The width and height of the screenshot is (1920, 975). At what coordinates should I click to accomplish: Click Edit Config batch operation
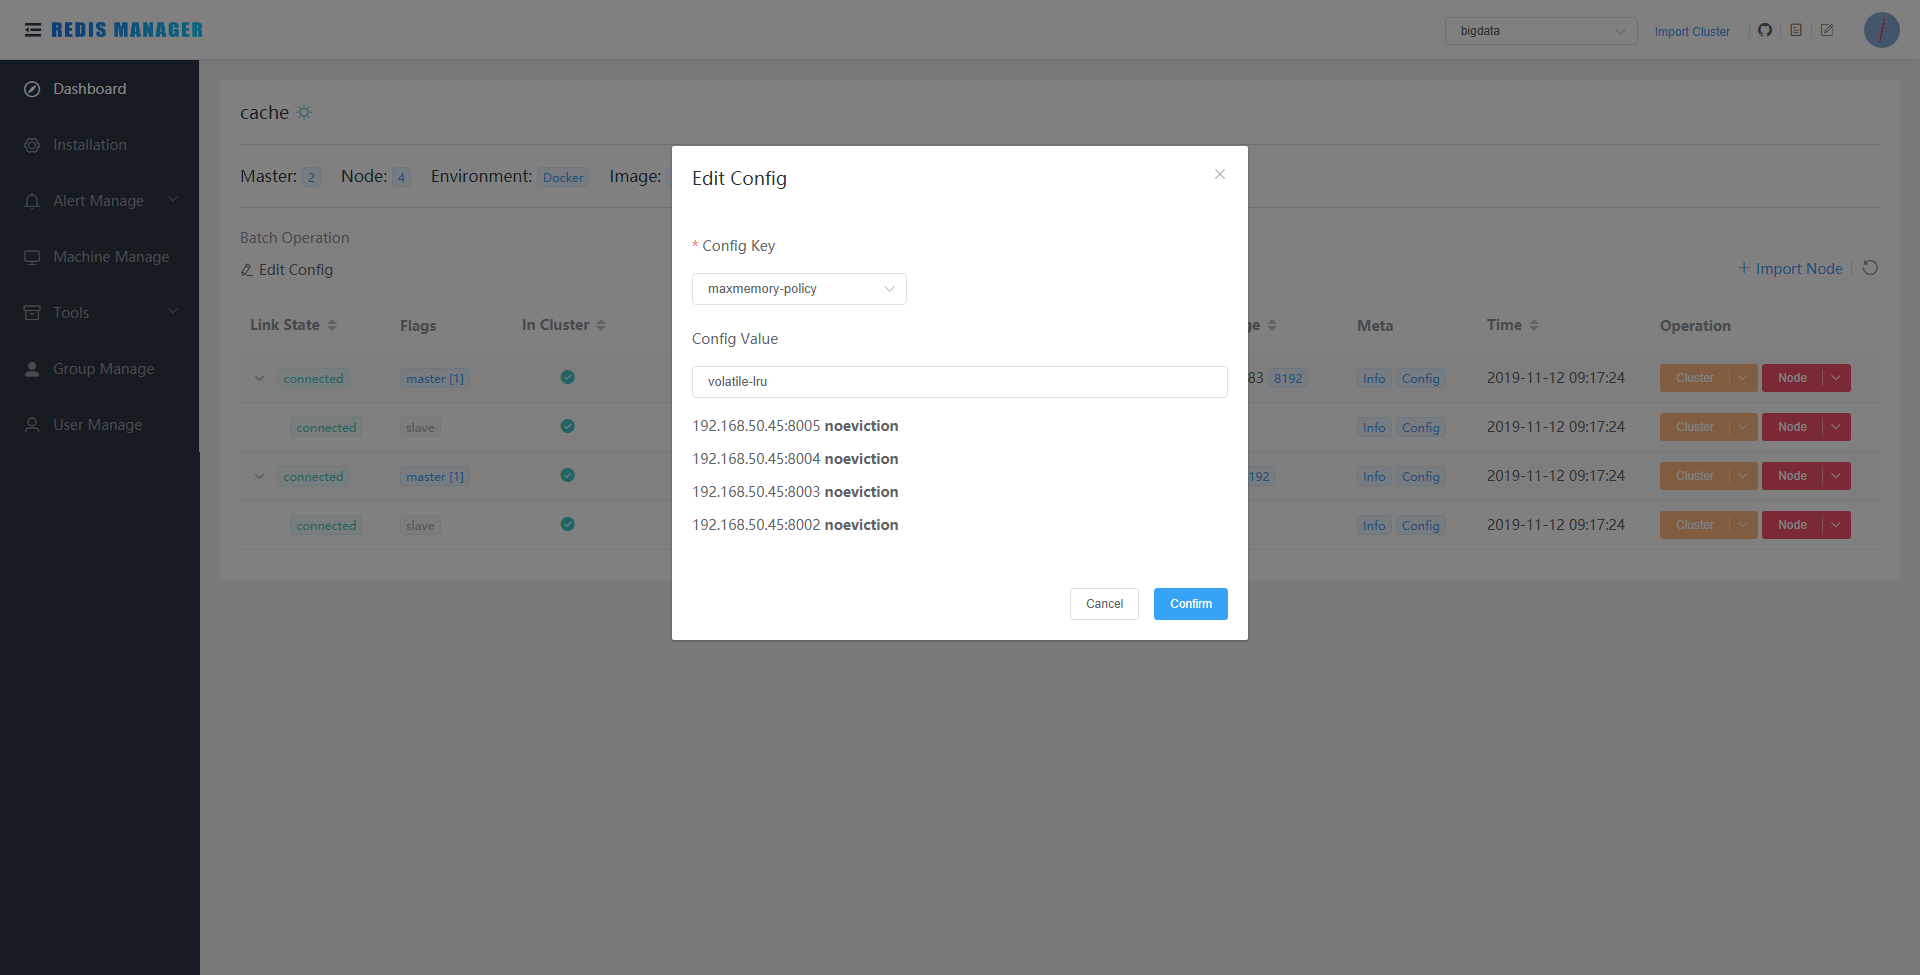pyautogui.click(x=287, y=270)
